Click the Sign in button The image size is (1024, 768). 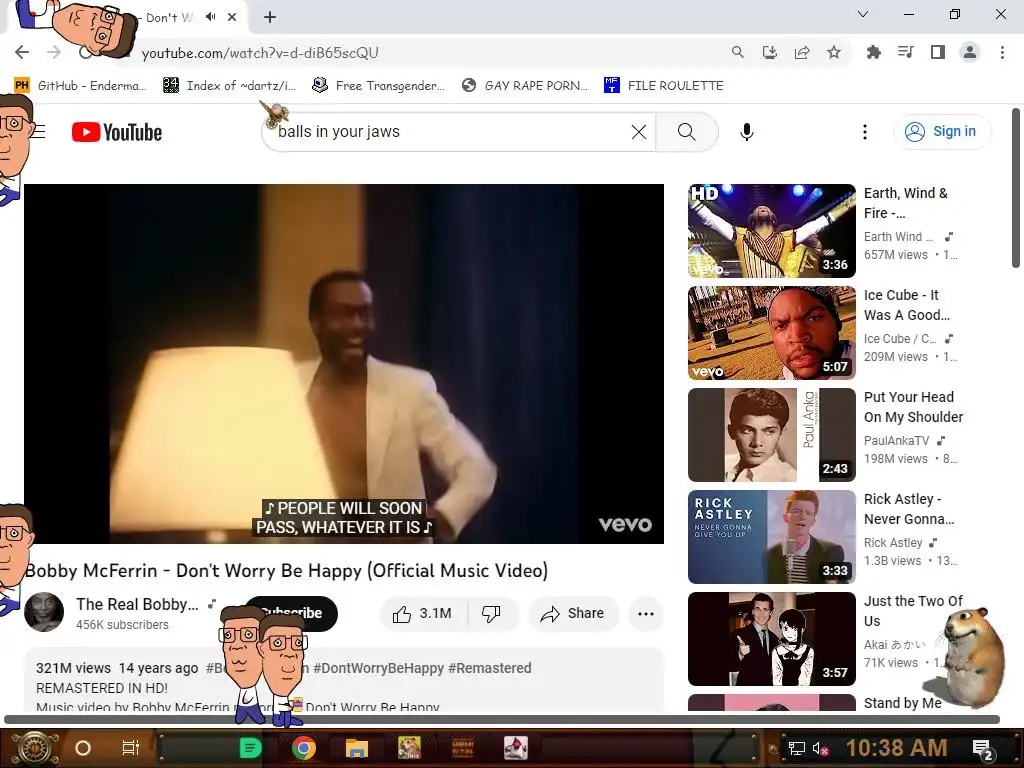(941, 132)
